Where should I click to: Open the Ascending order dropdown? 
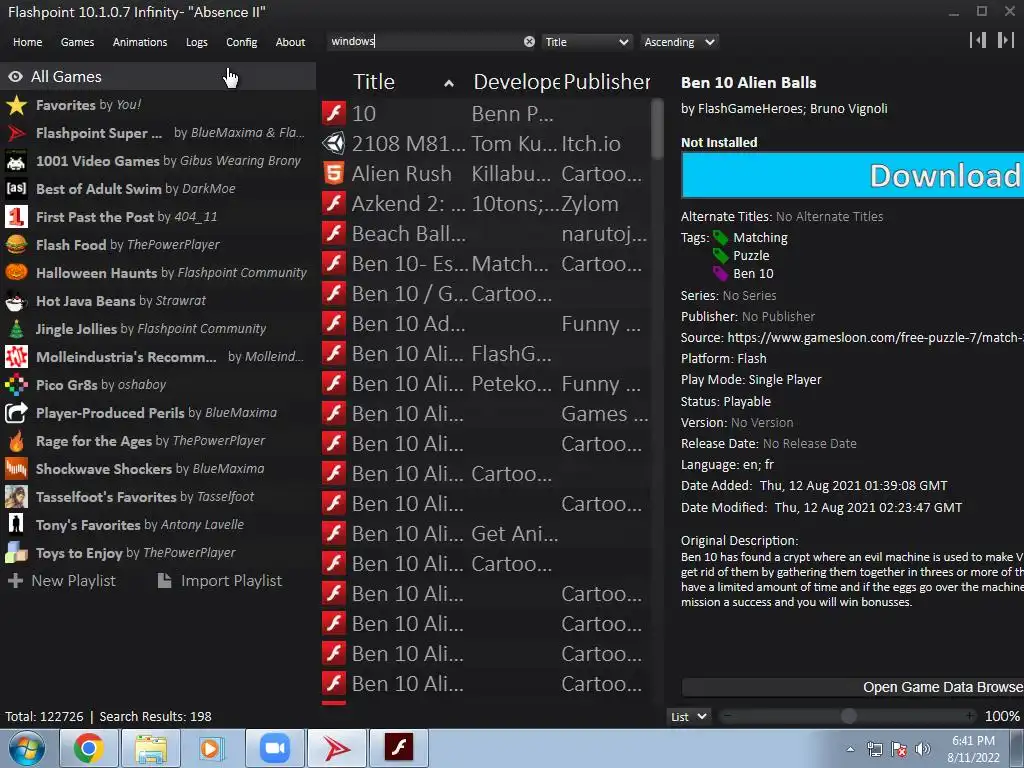[x=679, y=42]
